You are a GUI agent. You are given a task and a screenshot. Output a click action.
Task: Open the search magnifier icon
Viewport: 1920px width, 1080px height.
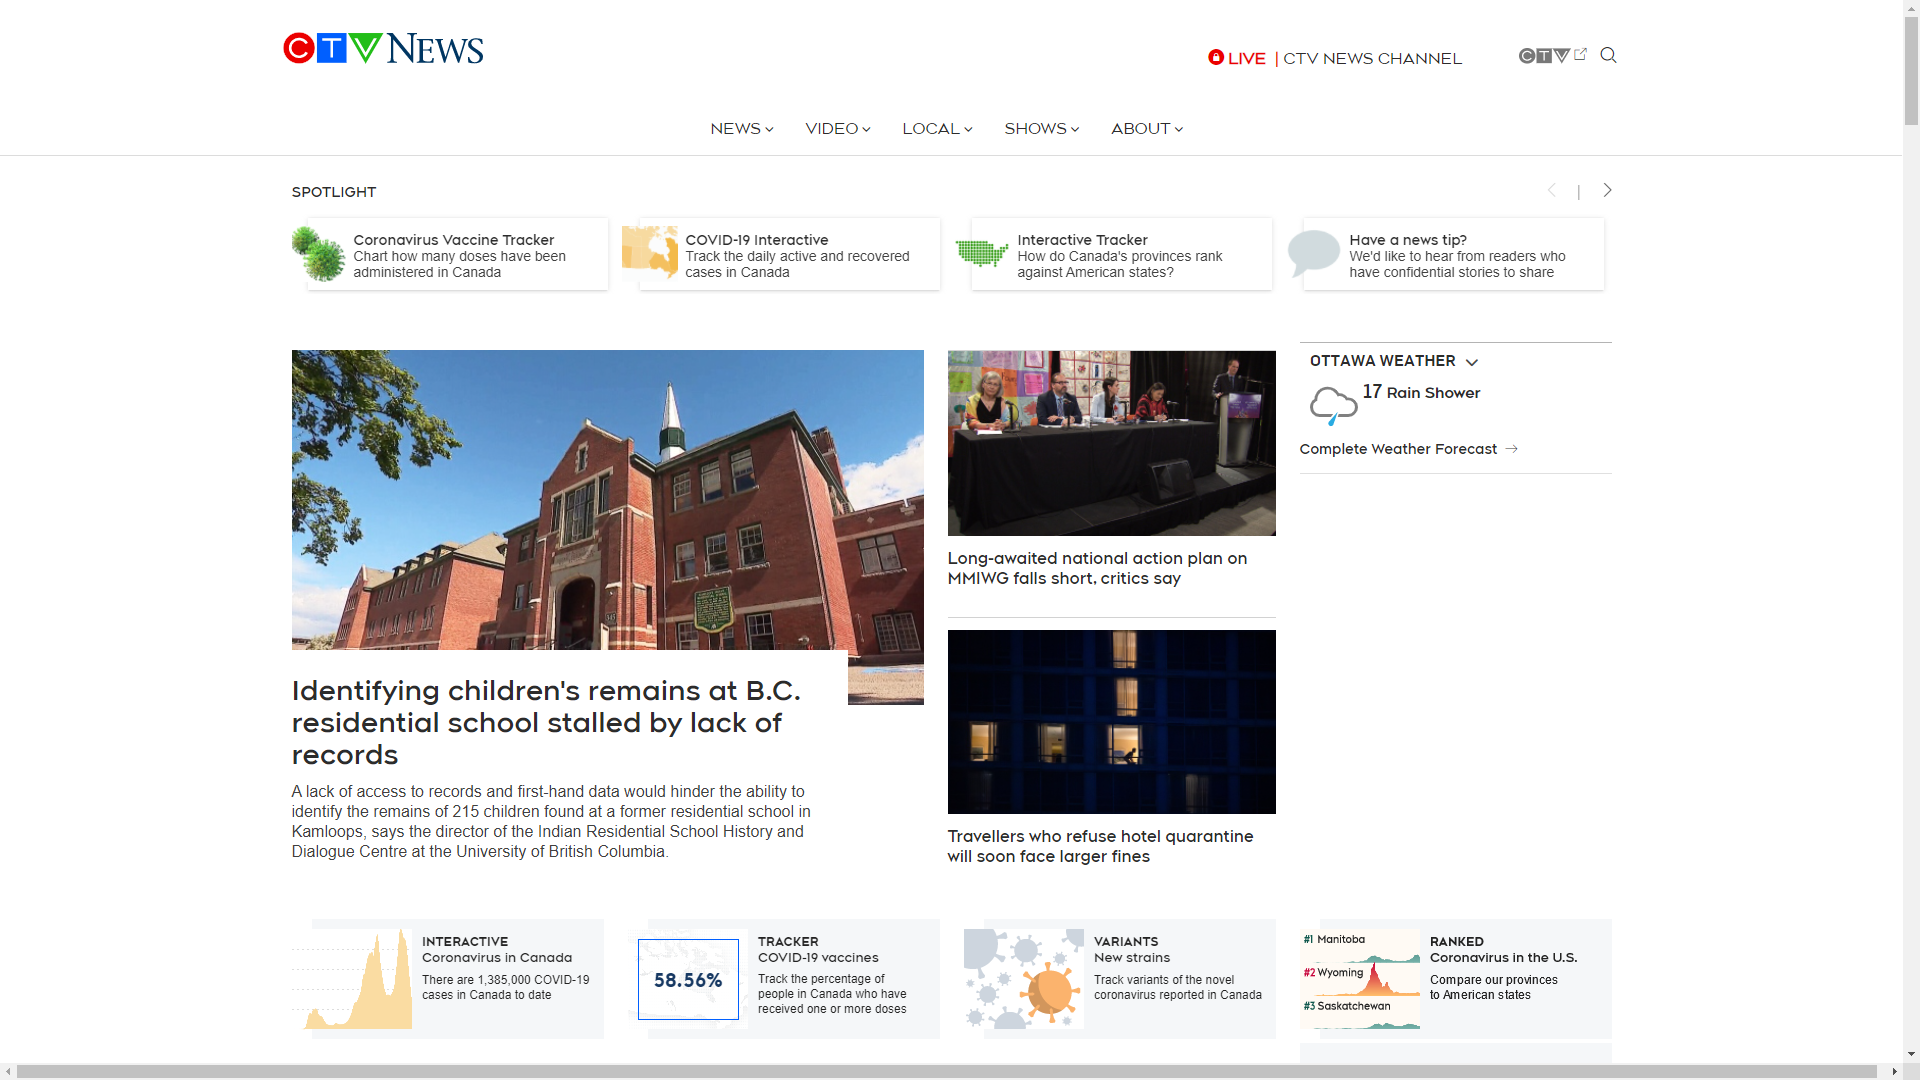pyautogui.click(x=1608, y=55)
